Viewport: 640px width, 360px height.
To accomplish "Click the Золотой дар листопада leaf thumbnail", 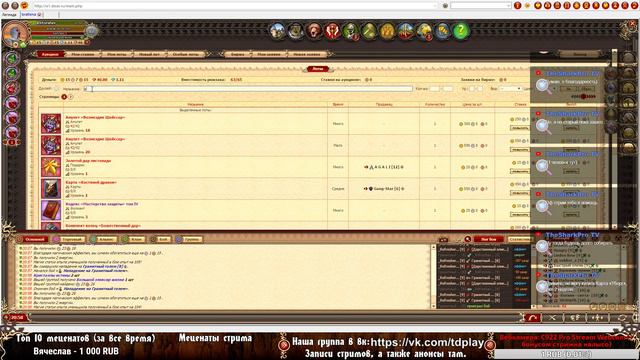I will pos(51,167).
